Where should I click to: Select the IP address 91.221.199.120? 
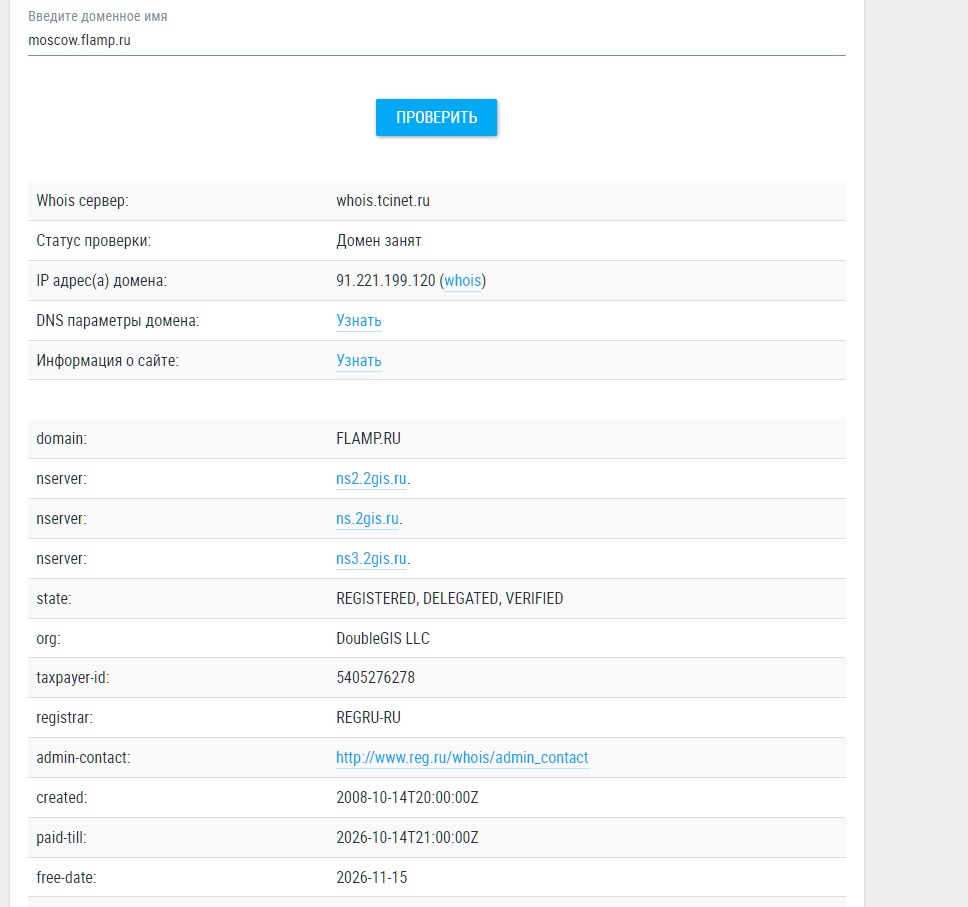tap(386, 280)
